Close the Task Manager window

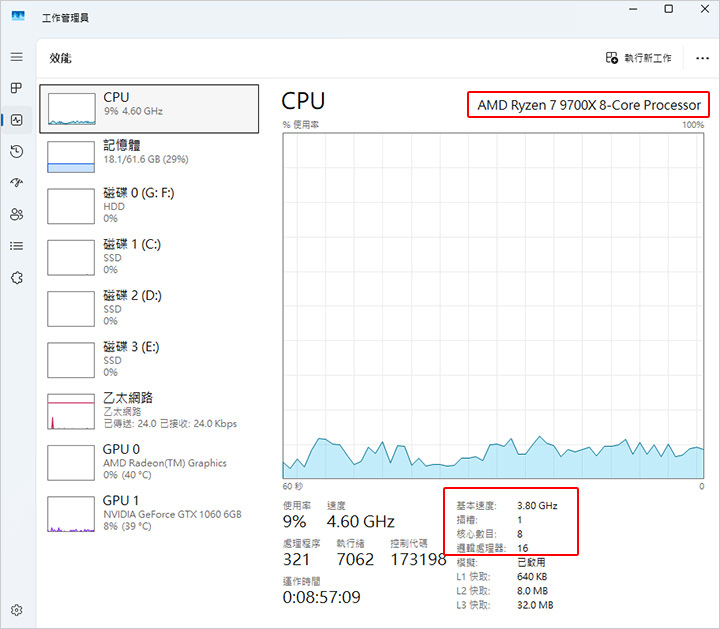point(705,9)
